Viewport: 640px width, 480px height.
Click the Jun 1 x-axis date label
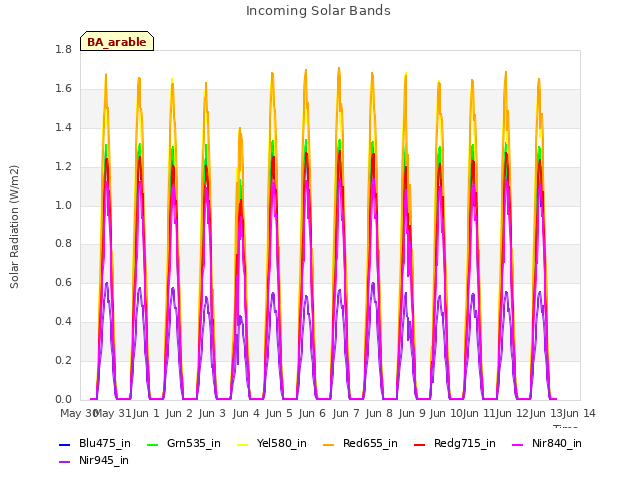[x=146, y=413]
